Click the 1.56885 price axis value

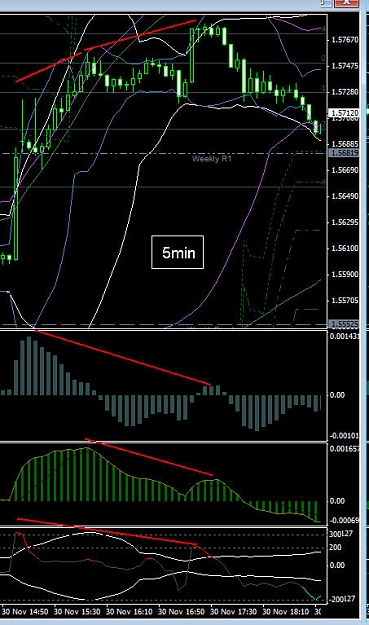pyautogui.click(x=345, y=144)
